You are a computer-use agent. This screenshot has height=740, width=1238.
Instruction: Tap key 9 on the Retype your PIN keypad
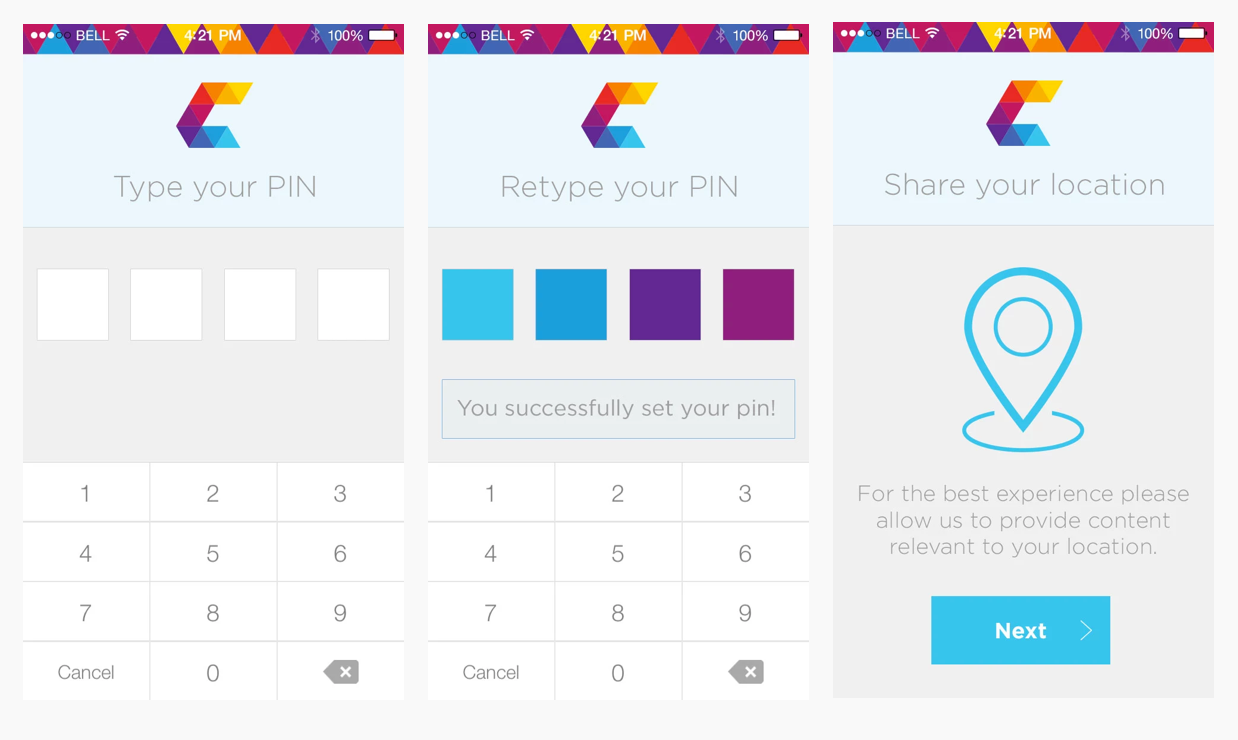point(745,613)
